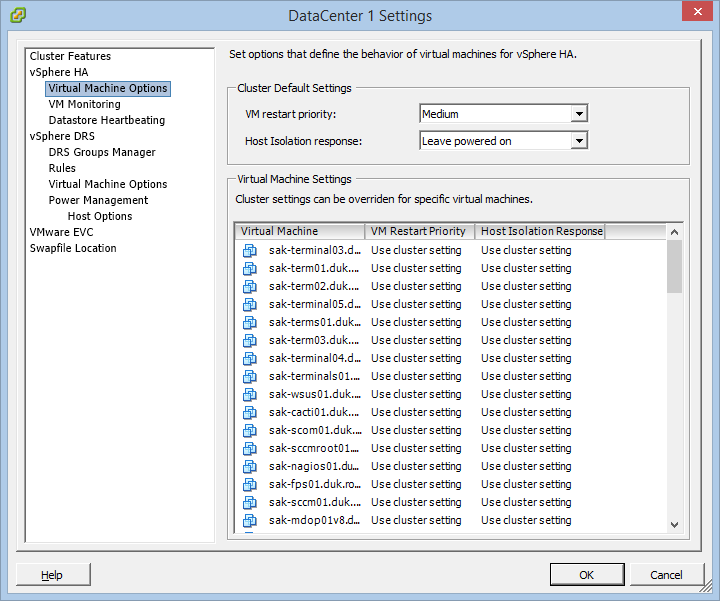Image resolution: width=720 pixels, height=601 pixels.
Task: Sort by the VM Restart Priority column header
Action: pyautogui.click(x=419, y=231)
